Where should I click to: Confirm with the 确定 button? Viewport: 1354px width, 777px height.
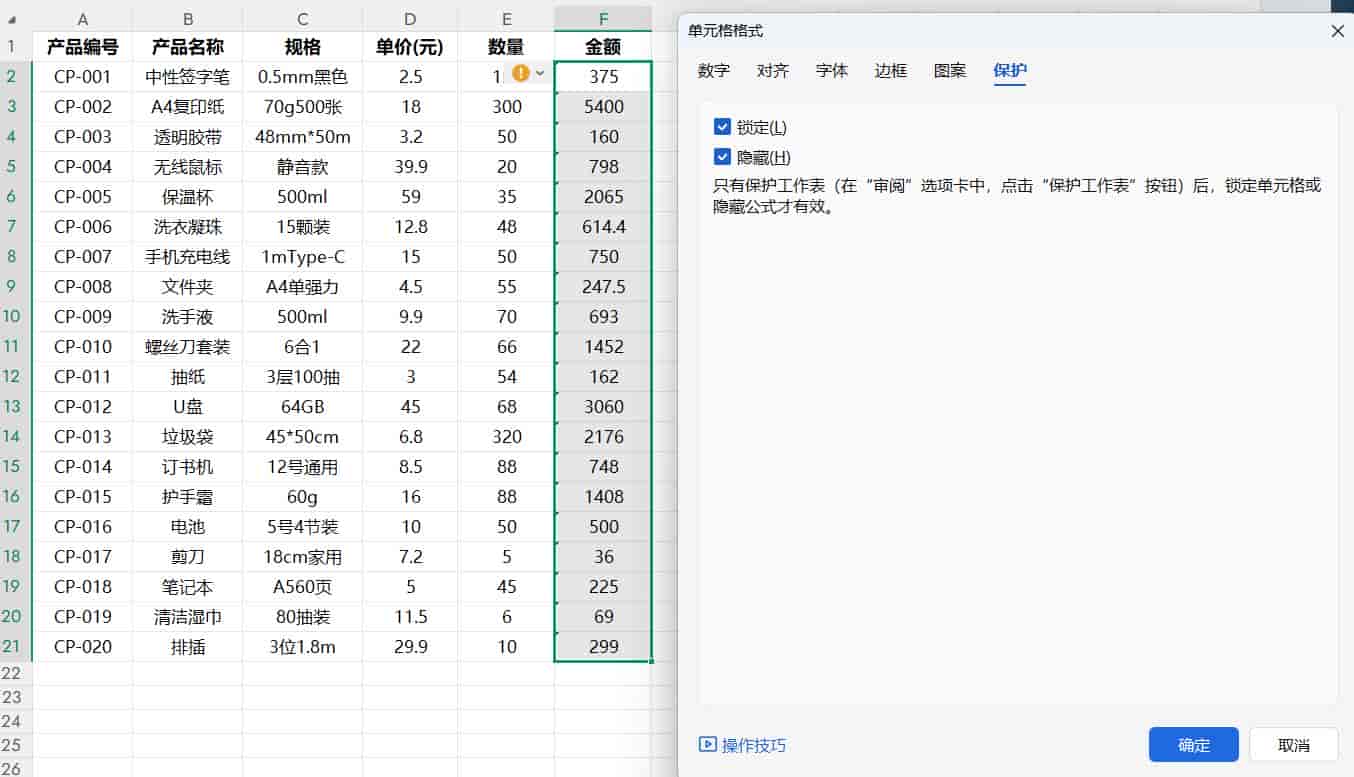[1194, 745]
